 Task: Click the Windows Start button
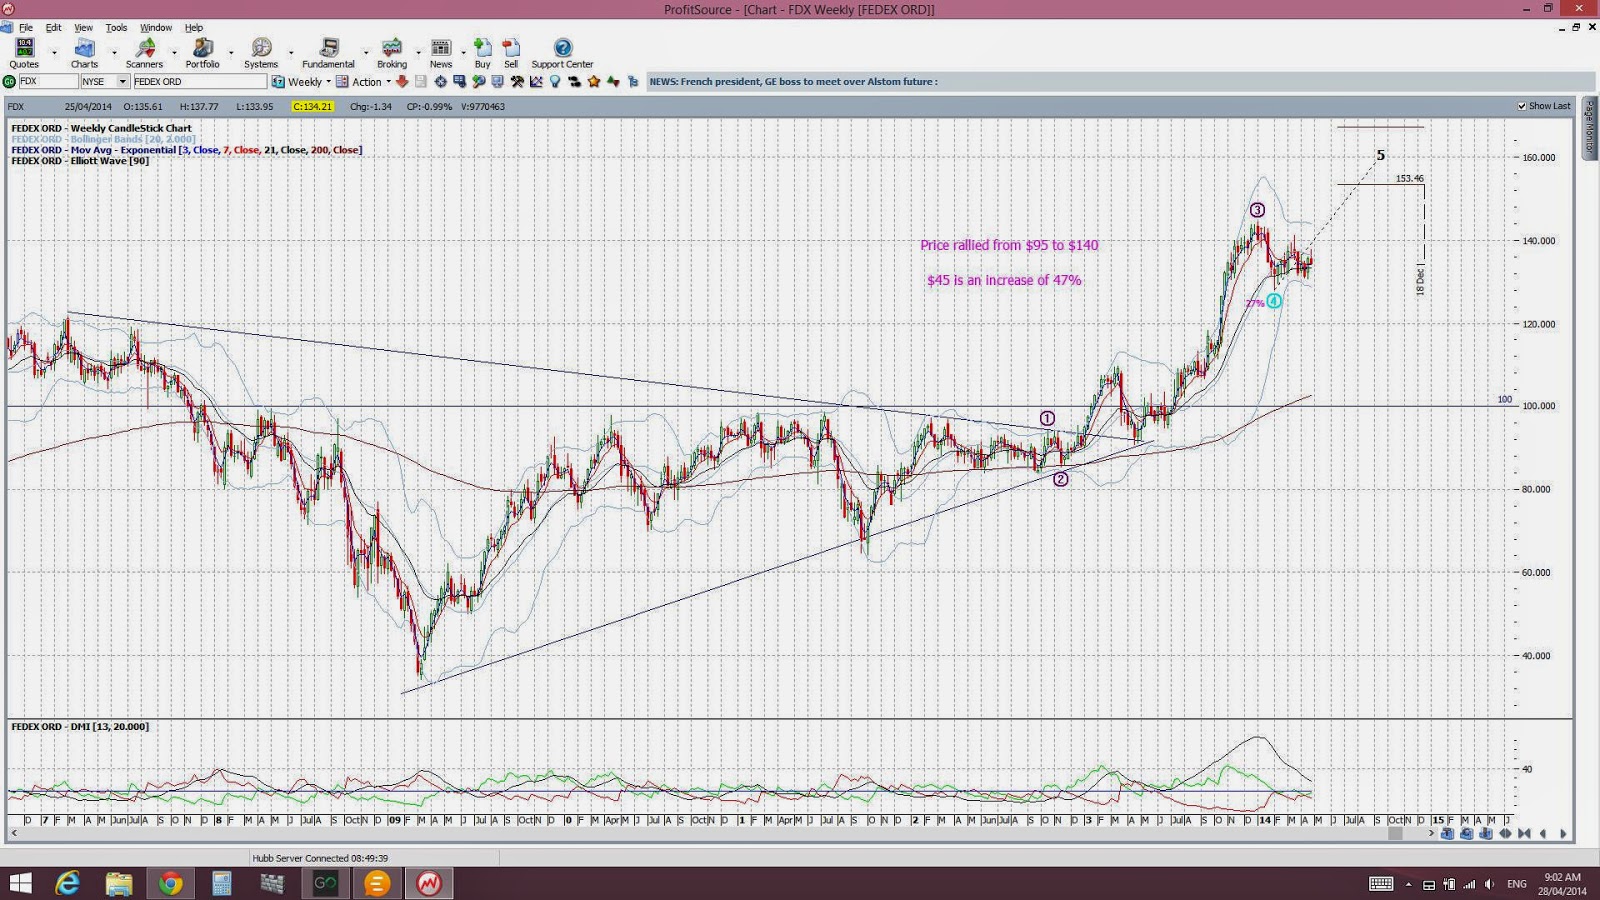pos(20,883)
